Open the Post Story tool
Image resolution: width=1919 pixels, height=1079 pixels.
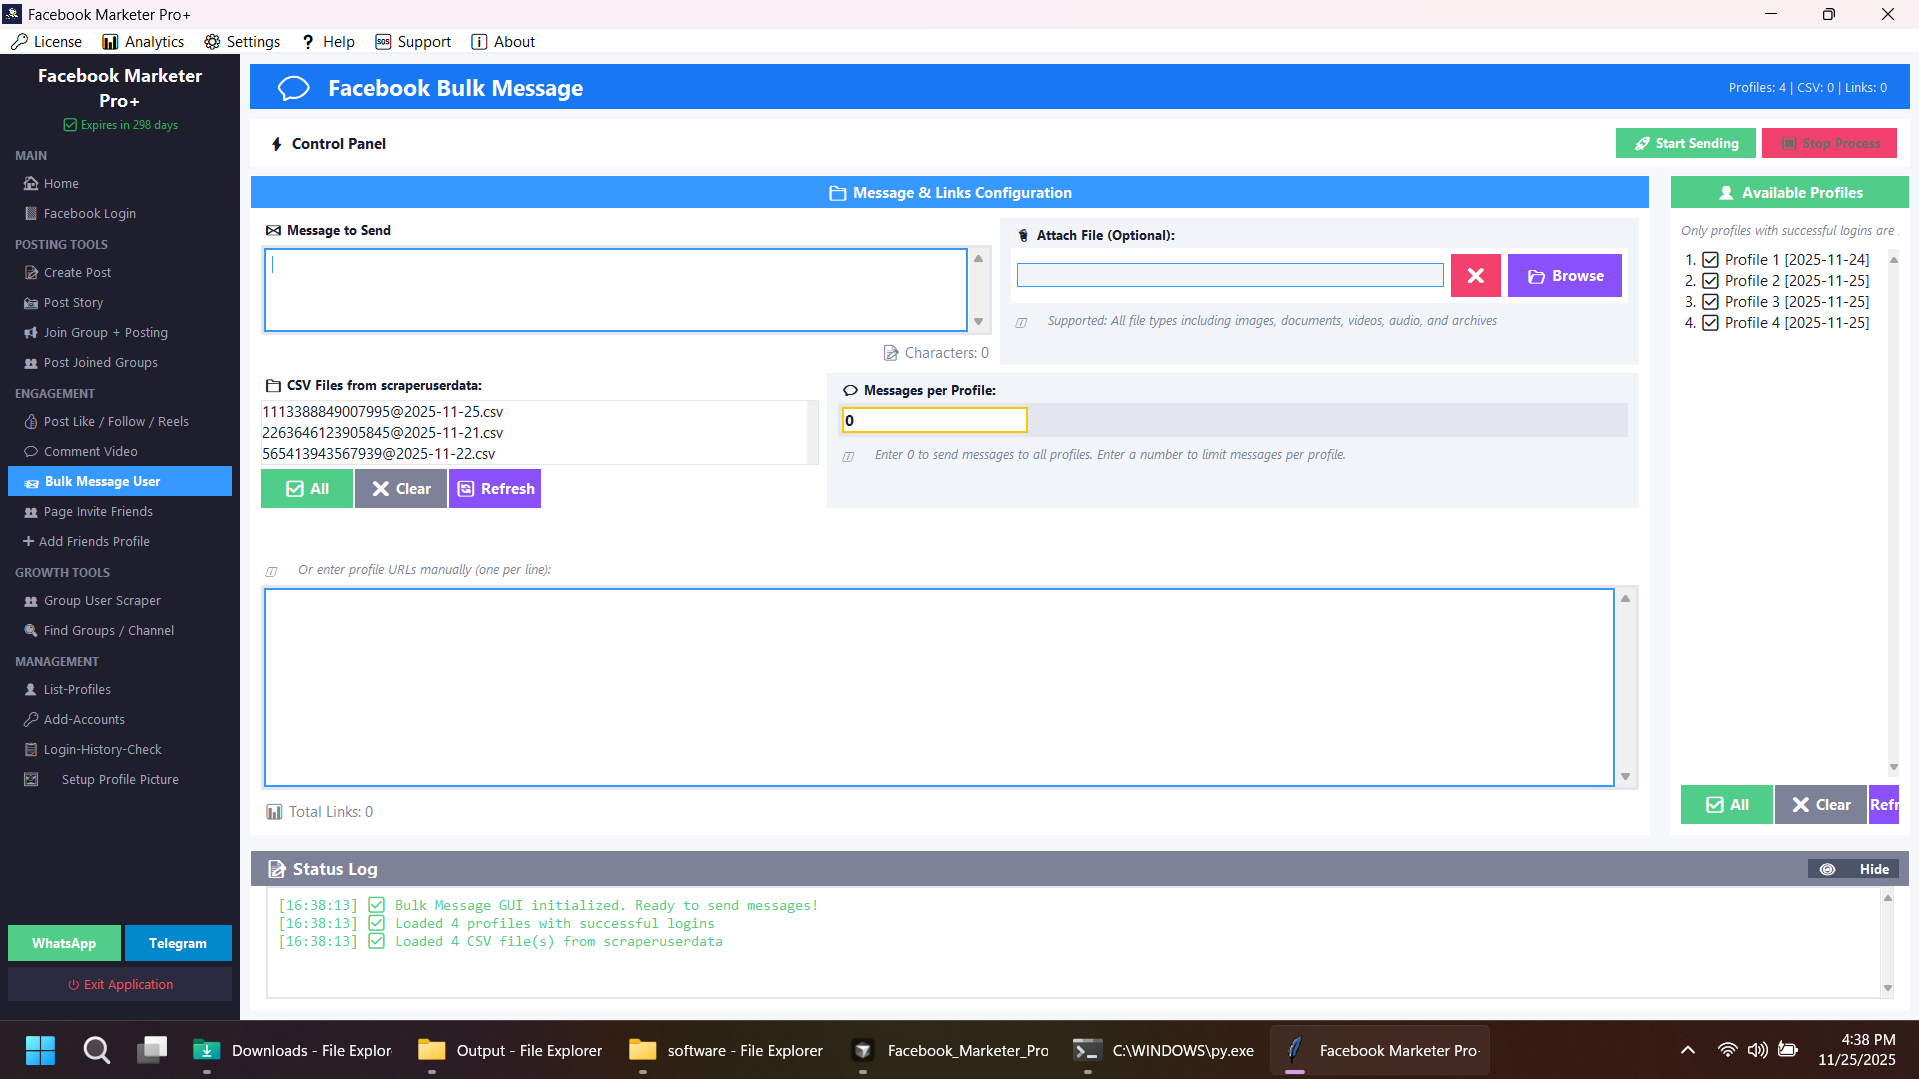[x=73, y=302]
